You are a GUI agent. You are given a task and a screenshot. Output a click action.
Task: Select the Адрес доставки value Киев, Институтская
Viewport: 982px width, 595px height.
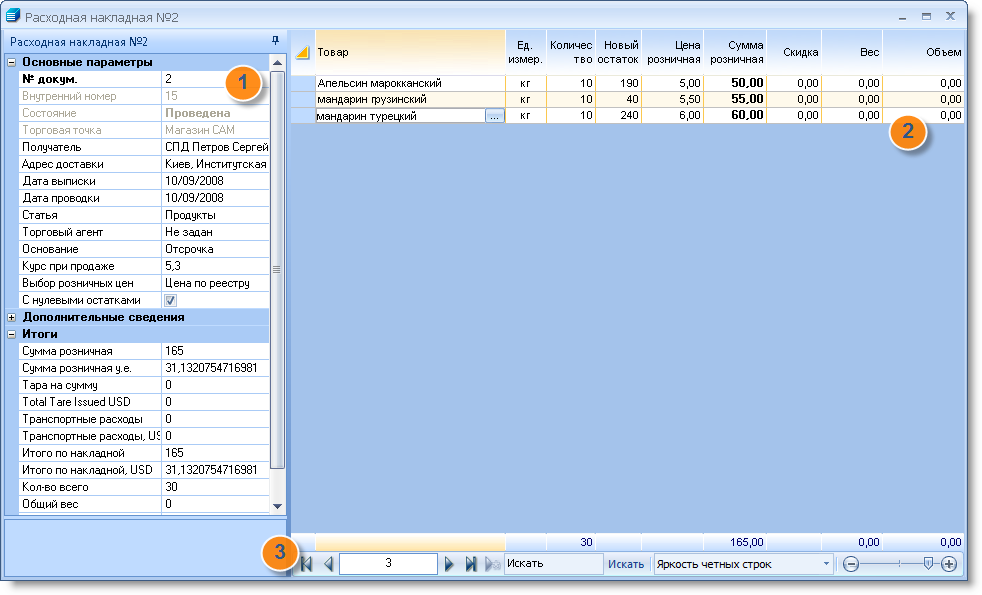pos(215,164)
